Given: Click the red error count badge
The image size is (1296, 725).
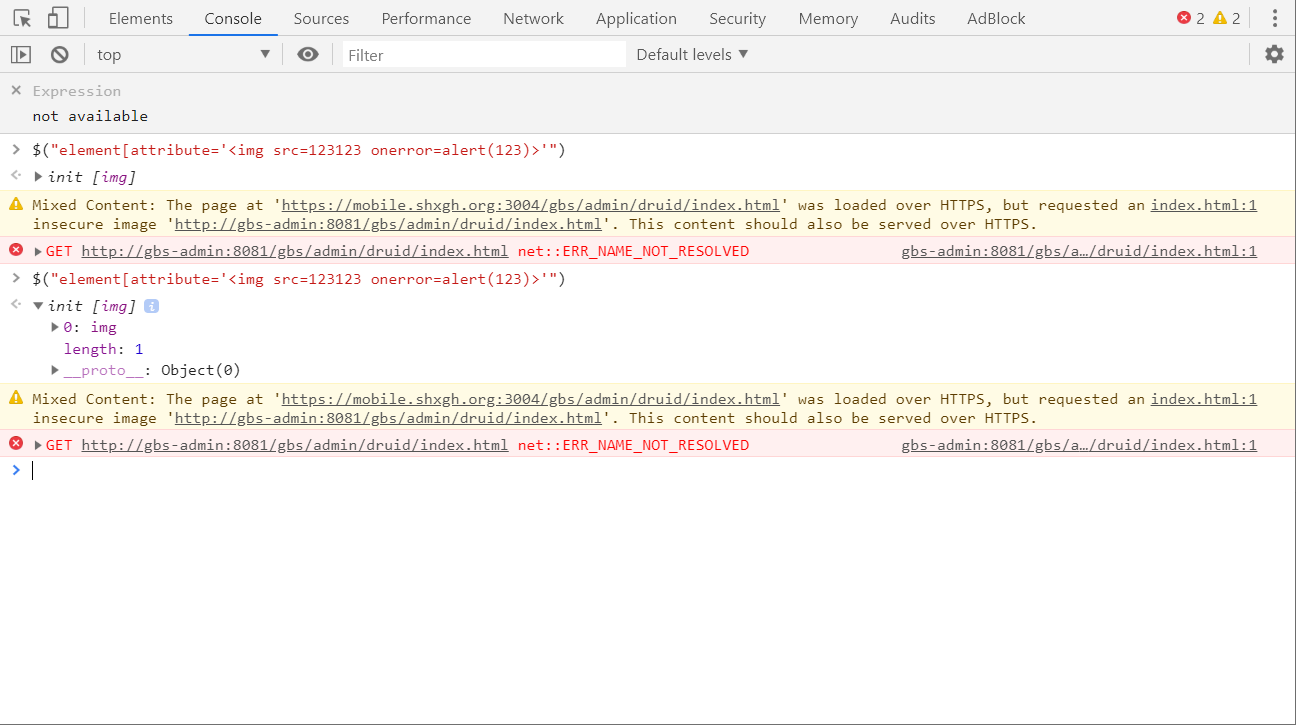Looking at the screenshot, I should pos(1190,18).
